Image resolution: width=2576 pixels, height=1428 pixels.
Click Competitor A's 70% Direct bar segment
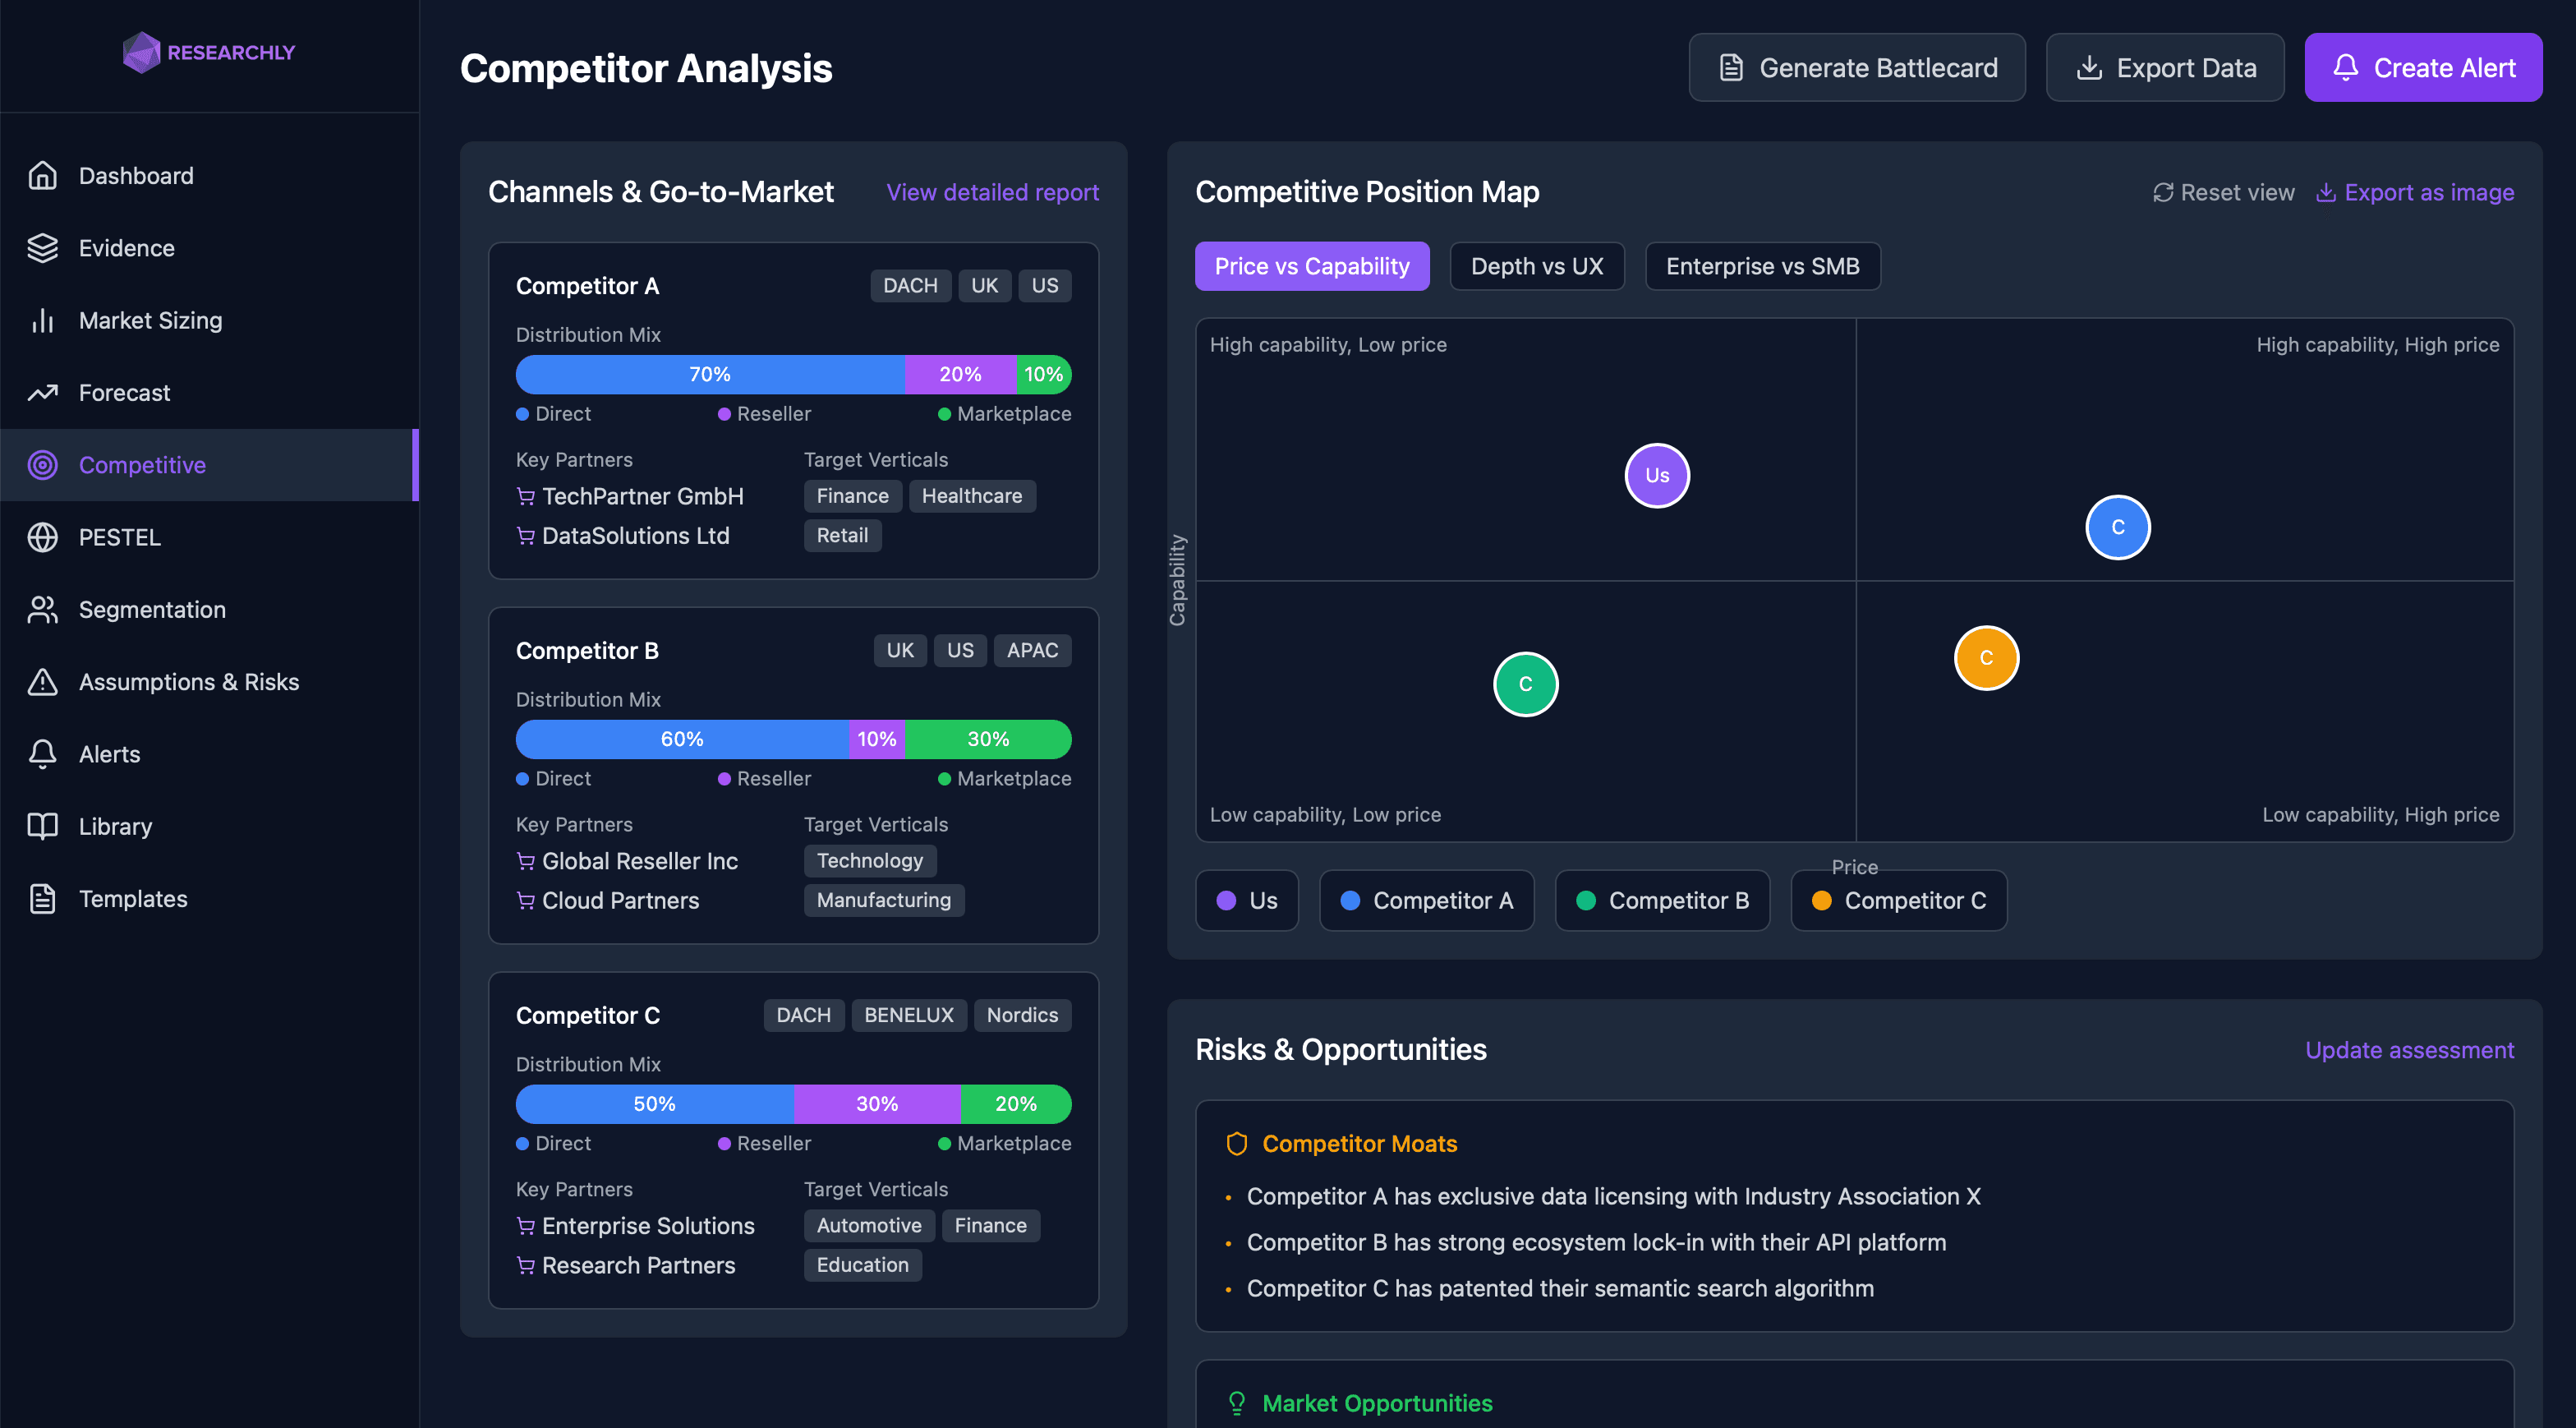click(710, 374)
